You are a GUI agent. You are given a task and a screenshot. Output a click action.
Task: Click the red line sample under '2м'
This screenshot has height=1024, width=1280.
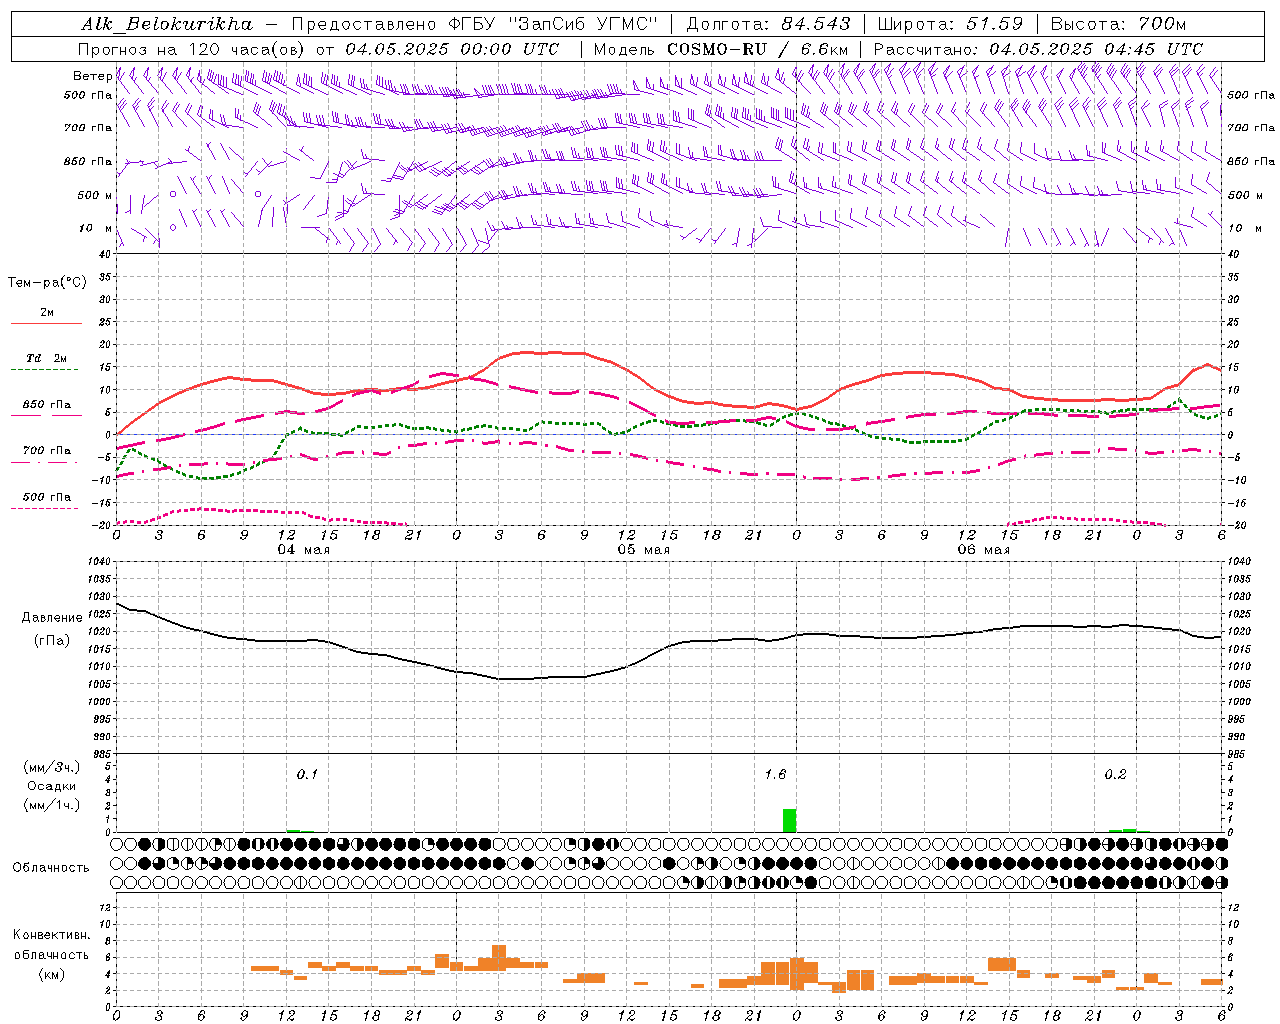pyautogui.click(x=46, y=324)
